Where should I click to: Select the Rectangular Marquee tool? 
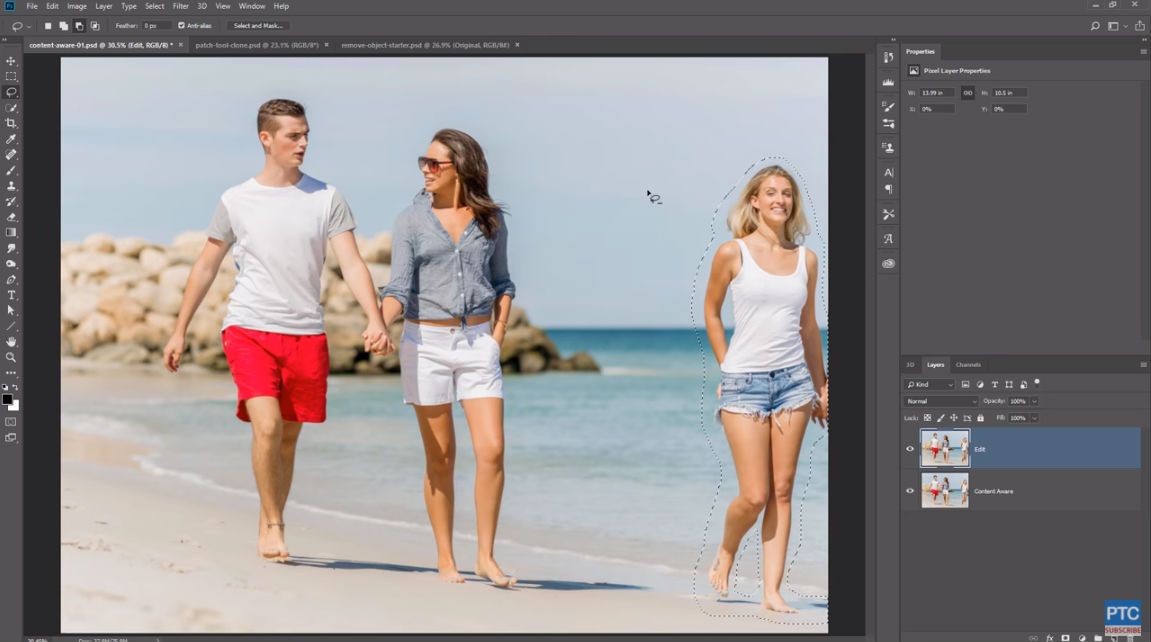11,76
